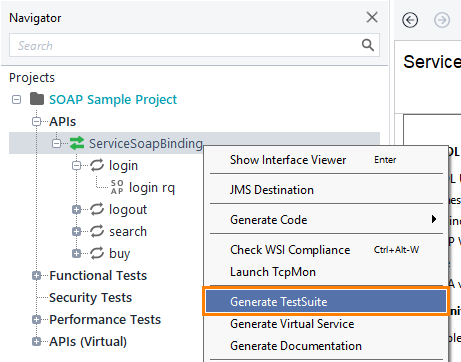
Task: Select the search operation label
Action: point(128,231)
